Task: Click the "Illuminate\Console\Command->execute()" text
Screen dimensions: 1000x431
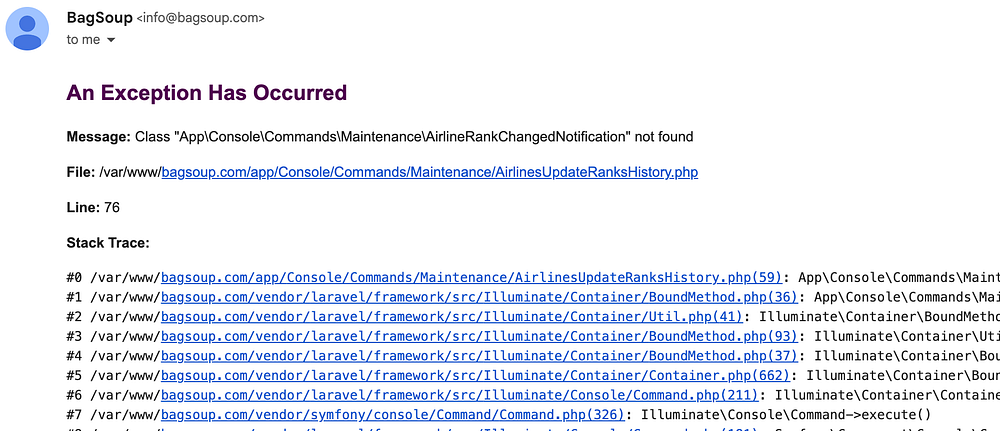Action: [786, 414]
